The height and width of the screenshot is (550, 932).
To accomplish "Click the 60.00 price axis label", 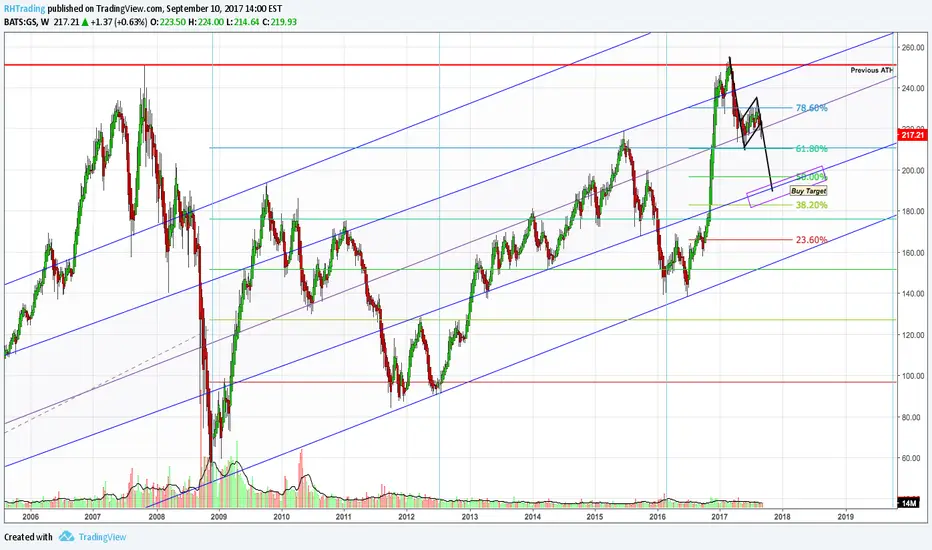I will pos(912,458).
